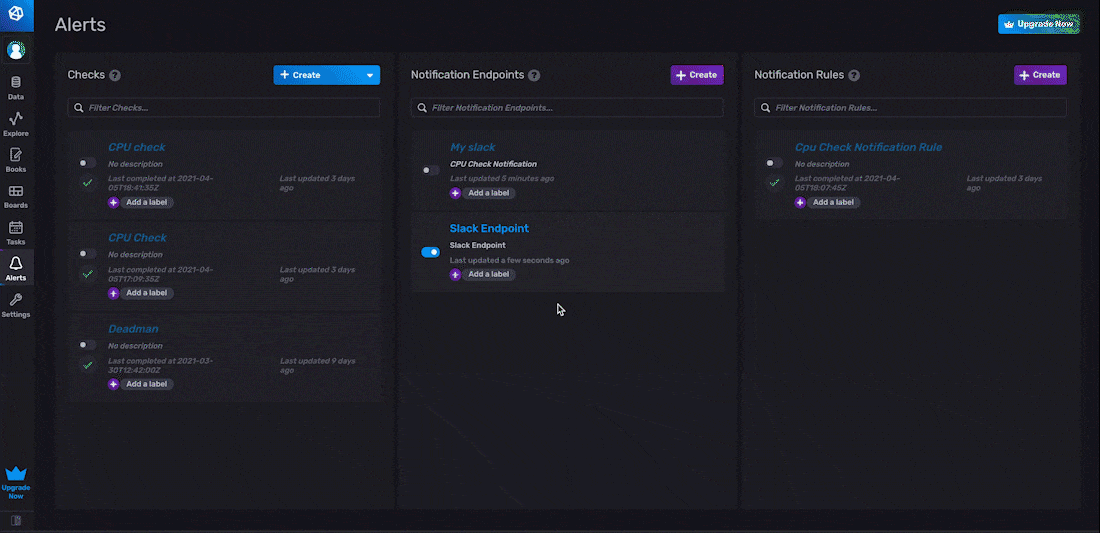Image resolution: width=1100 pixels, height=533 pixels.
Task: Click Last updated 5 minutes ago text
Action: point(502,179)
